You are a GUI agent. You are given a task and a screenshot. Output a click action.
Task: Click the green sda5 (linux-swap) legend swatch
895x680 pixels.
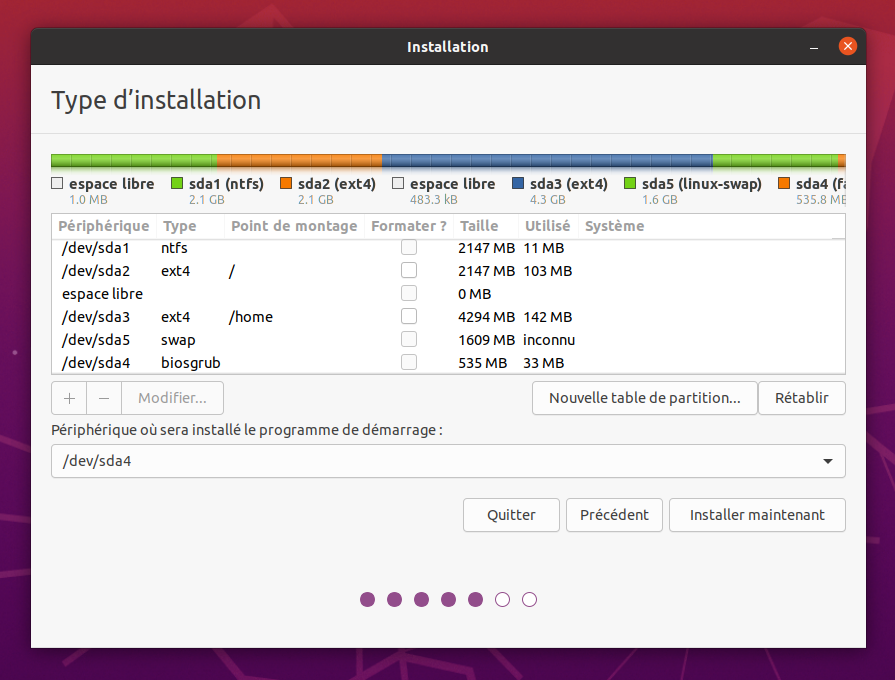coord(630,183)
